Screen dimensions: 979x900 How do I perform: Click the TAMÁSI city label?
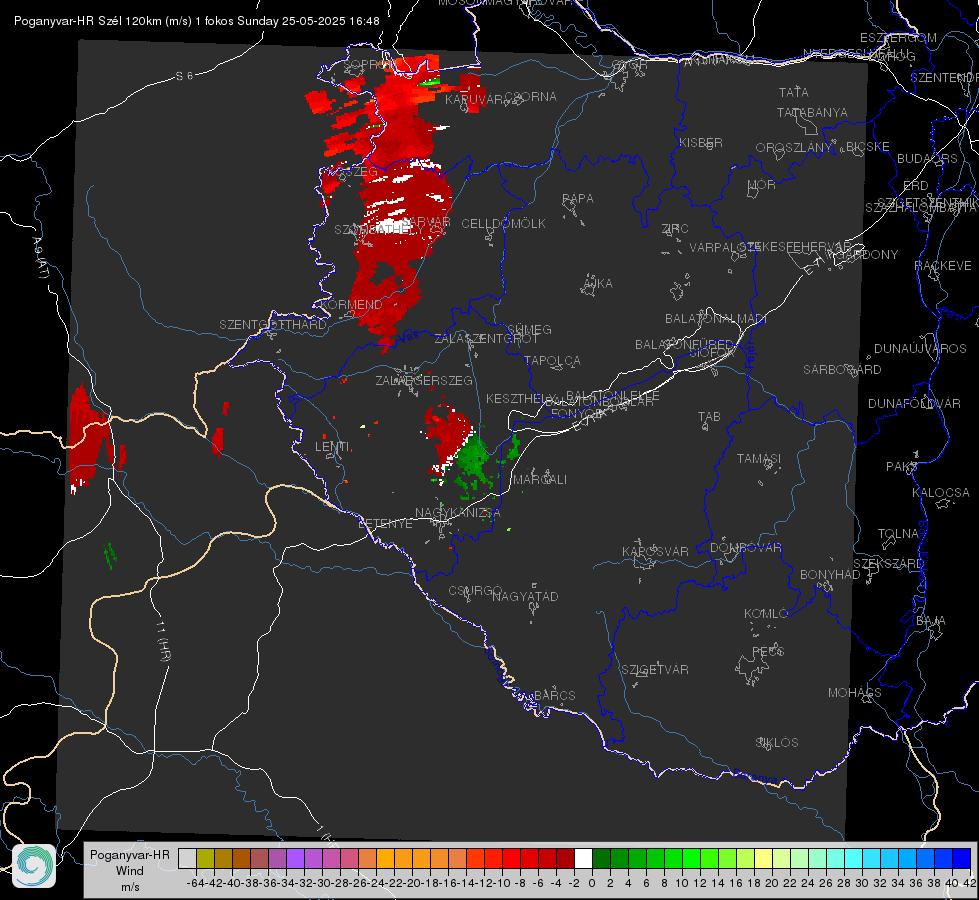pos(759,458)
